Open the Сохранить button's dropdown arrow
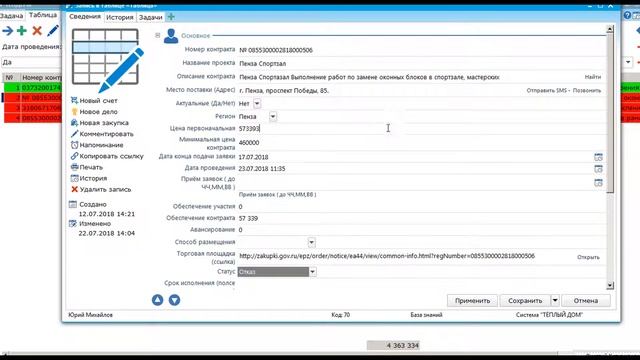Viewport: 640px width, 360px height. click(555, 300)
